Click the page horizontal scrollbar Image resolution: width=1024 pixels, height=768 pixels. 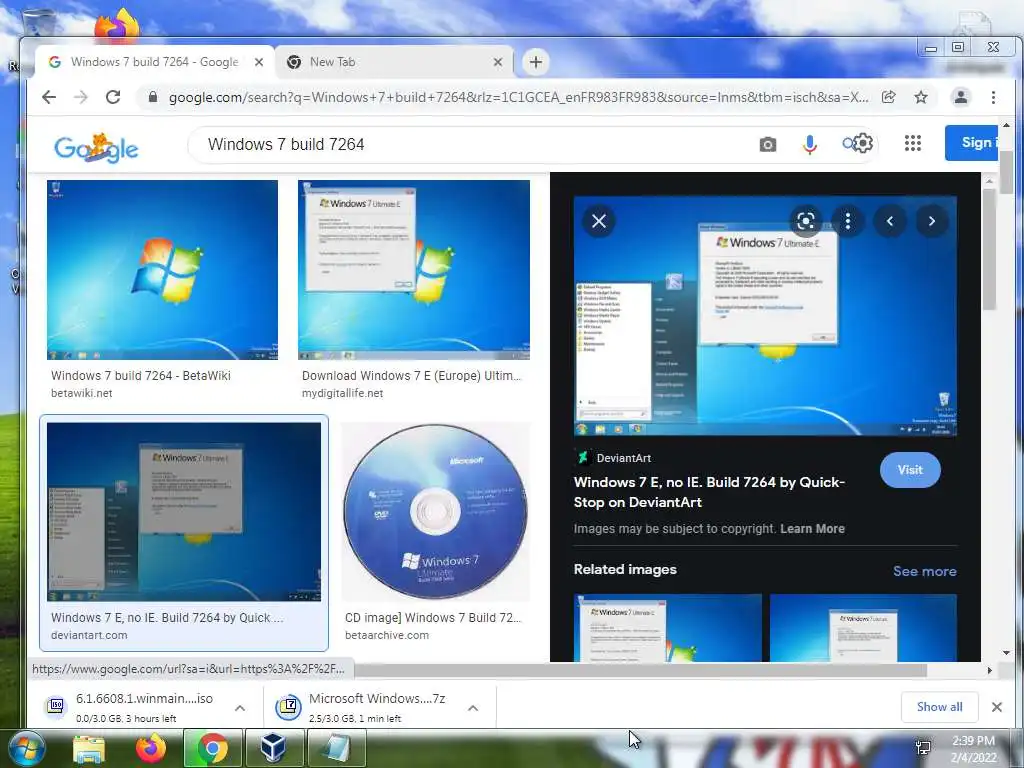pos(640,670)
